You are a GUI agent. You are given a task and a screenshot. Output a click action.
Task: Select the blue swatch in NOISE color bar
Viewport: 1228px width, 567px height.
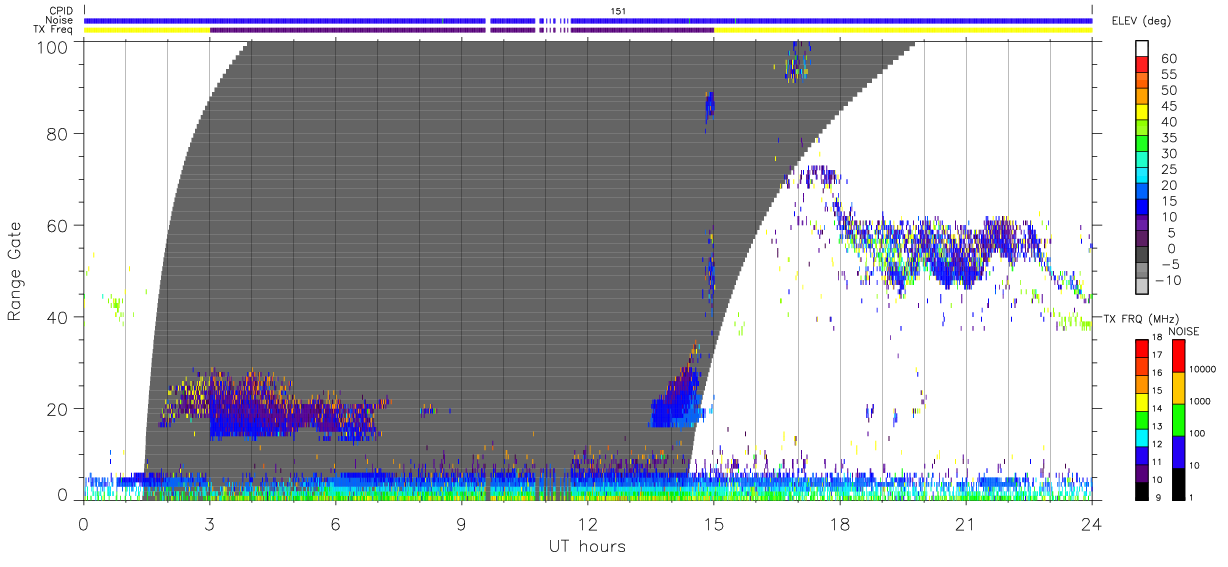coord(1178,451)
